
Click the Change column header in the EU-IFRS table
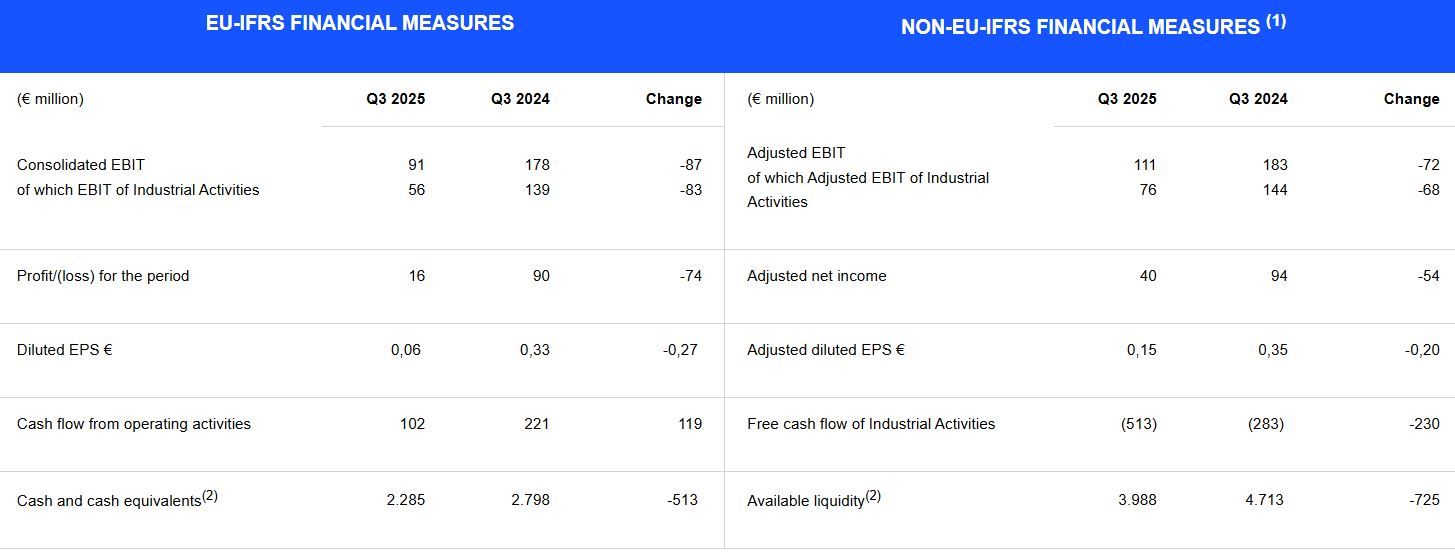(673, 99)
